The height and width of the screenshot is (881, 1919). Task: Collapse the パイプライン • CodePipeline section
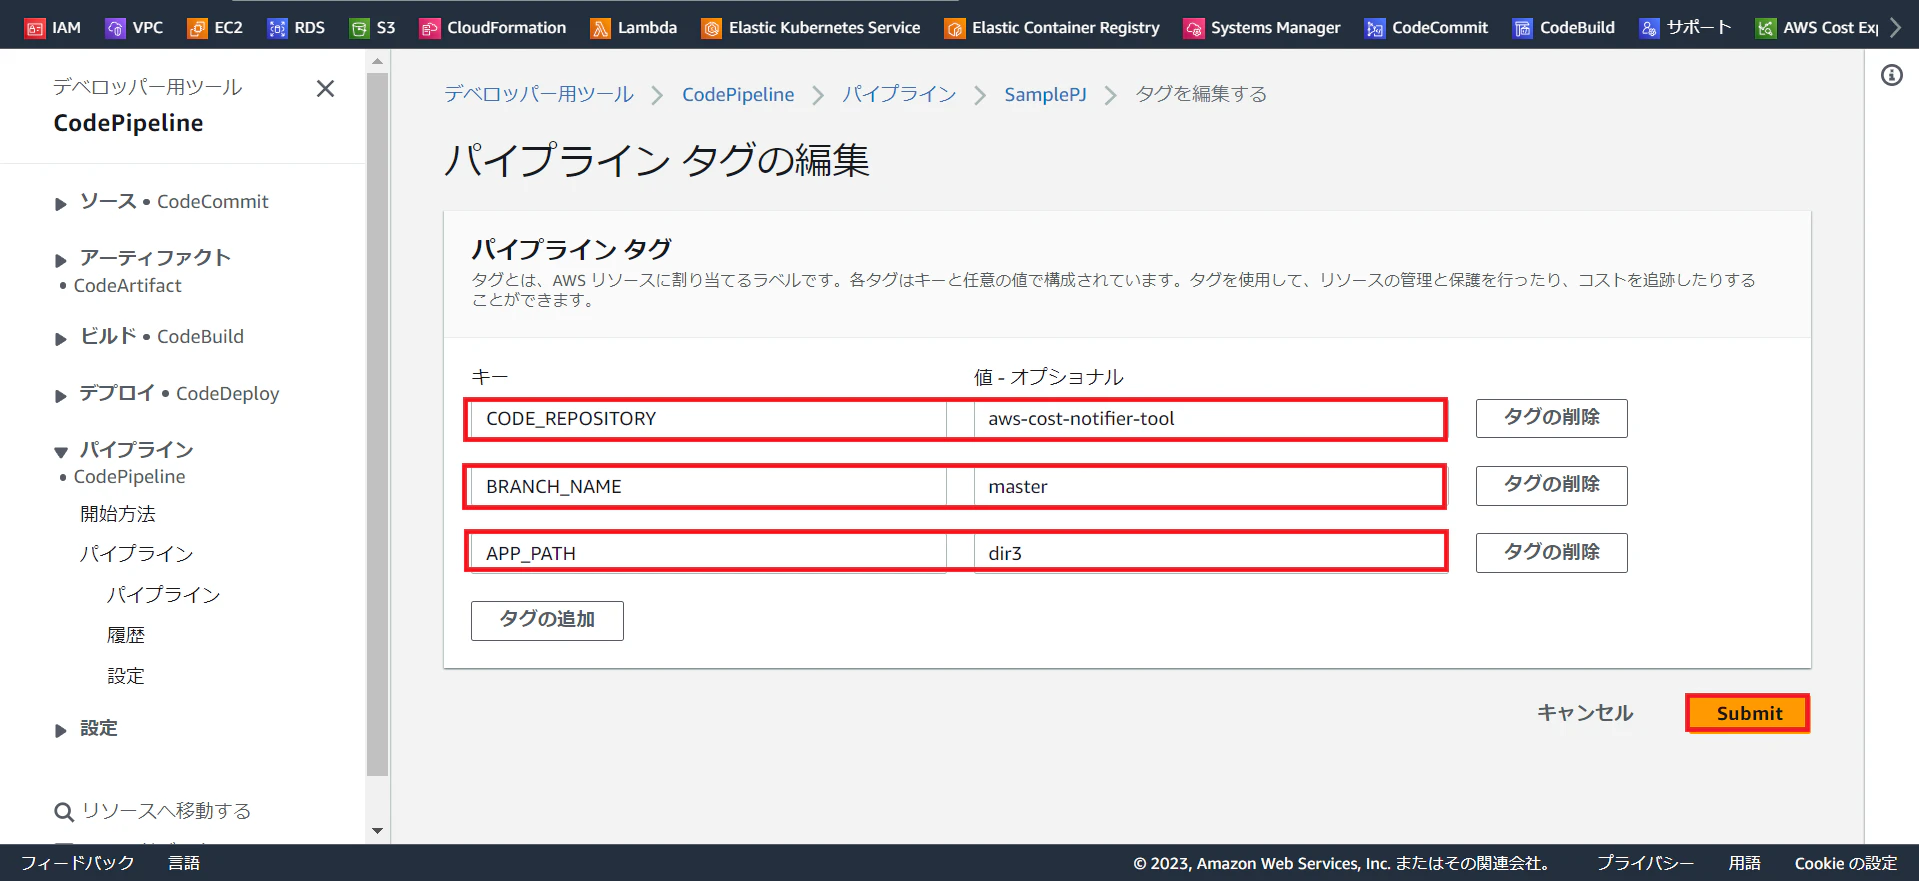tap(61, 452)
